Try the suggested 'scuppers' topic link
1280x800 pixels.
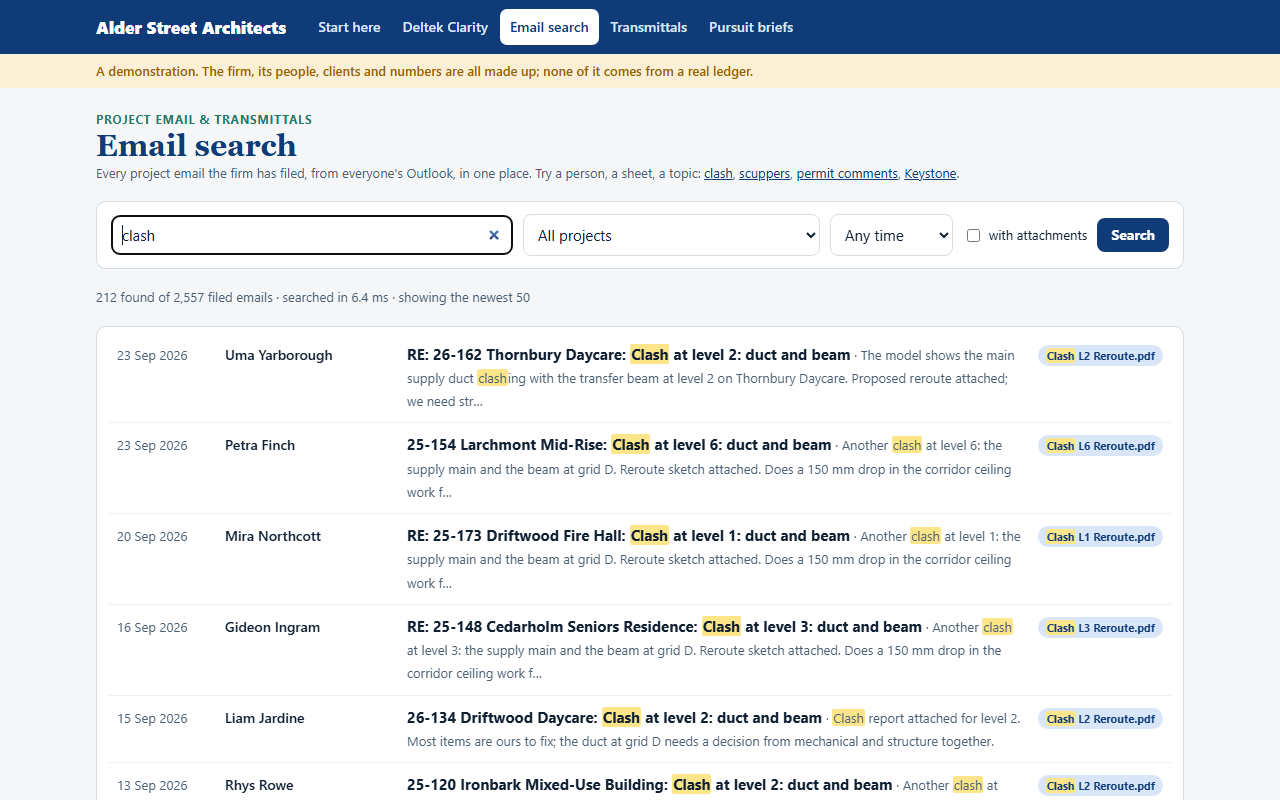point(765,173)
